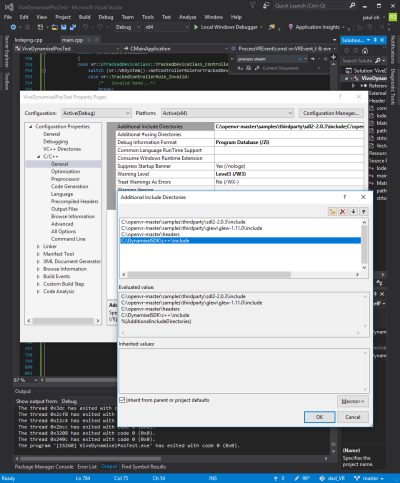Click the git branch master icon in status bar
Viewport: 400px width, 483px height.
(x=357, y=478)
